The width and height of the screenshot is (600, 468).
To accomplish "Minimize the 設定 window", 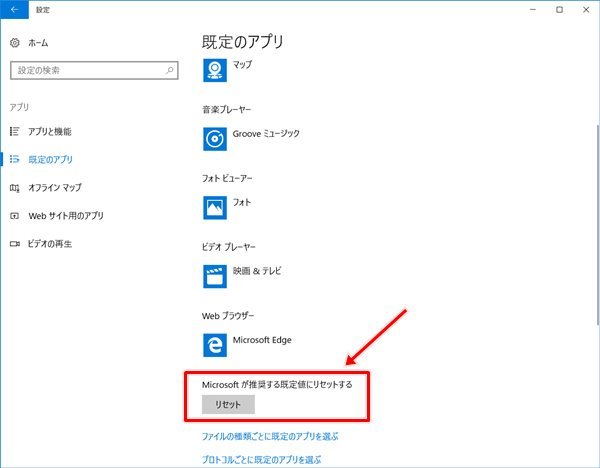I will coord(533,10).
